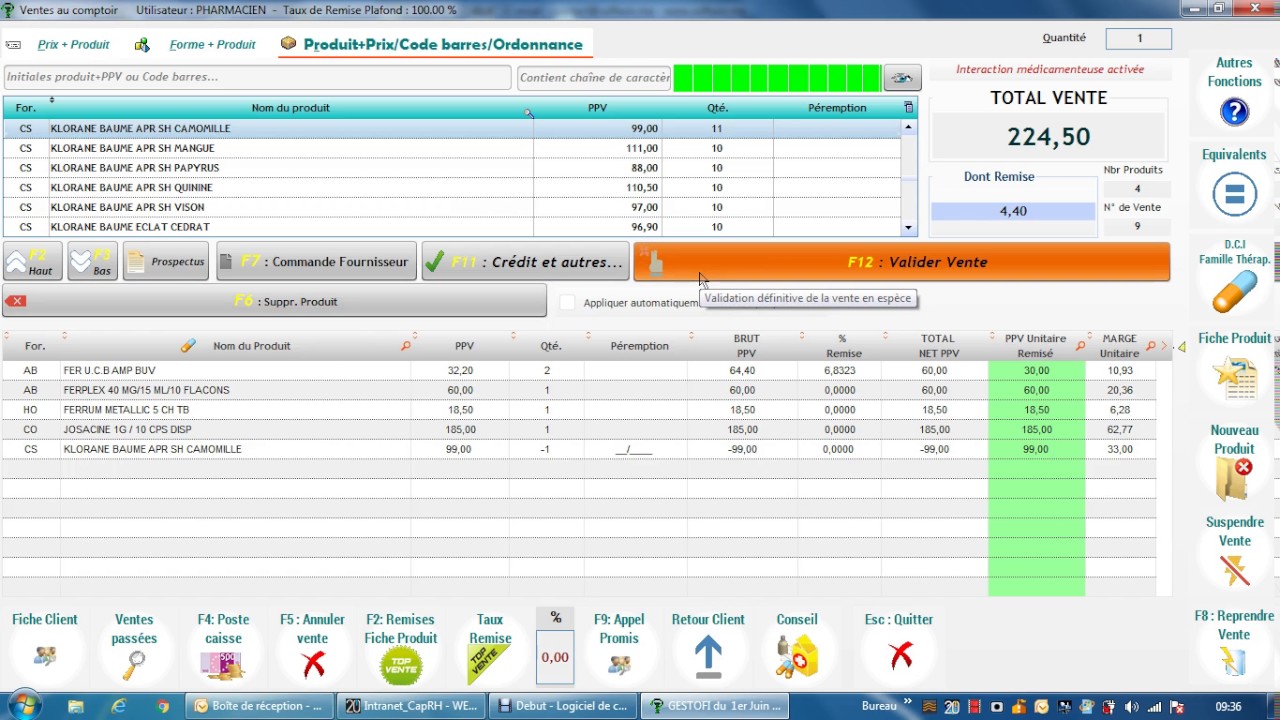The width and height of the screenshot is (1280, 720).
Task: Click the search icon in Nom du Produit sale column
Action: click(x=406, y=346)
